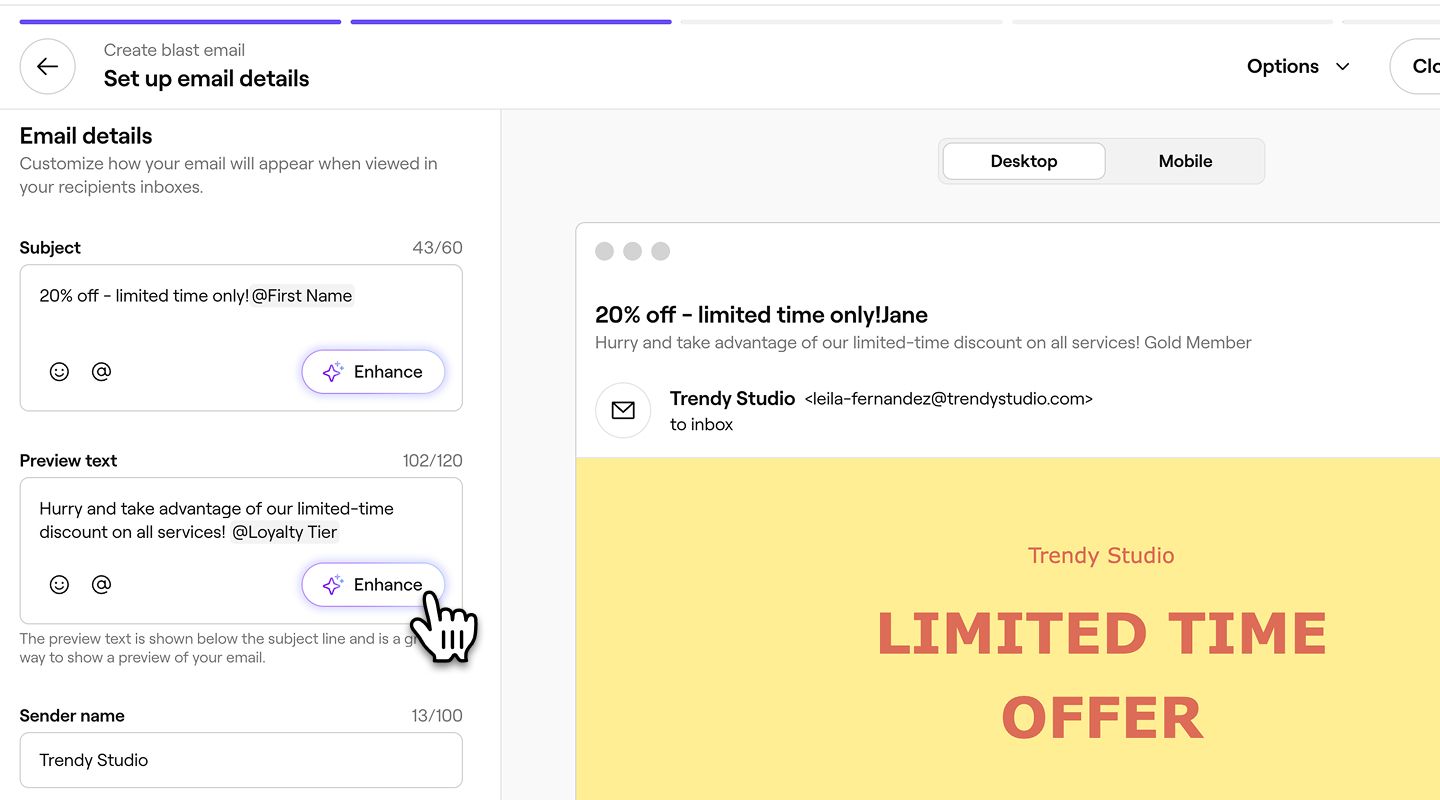Switch preview to Mobile view
This screenshot has width=1440, height=800.
pos(1185,161)
